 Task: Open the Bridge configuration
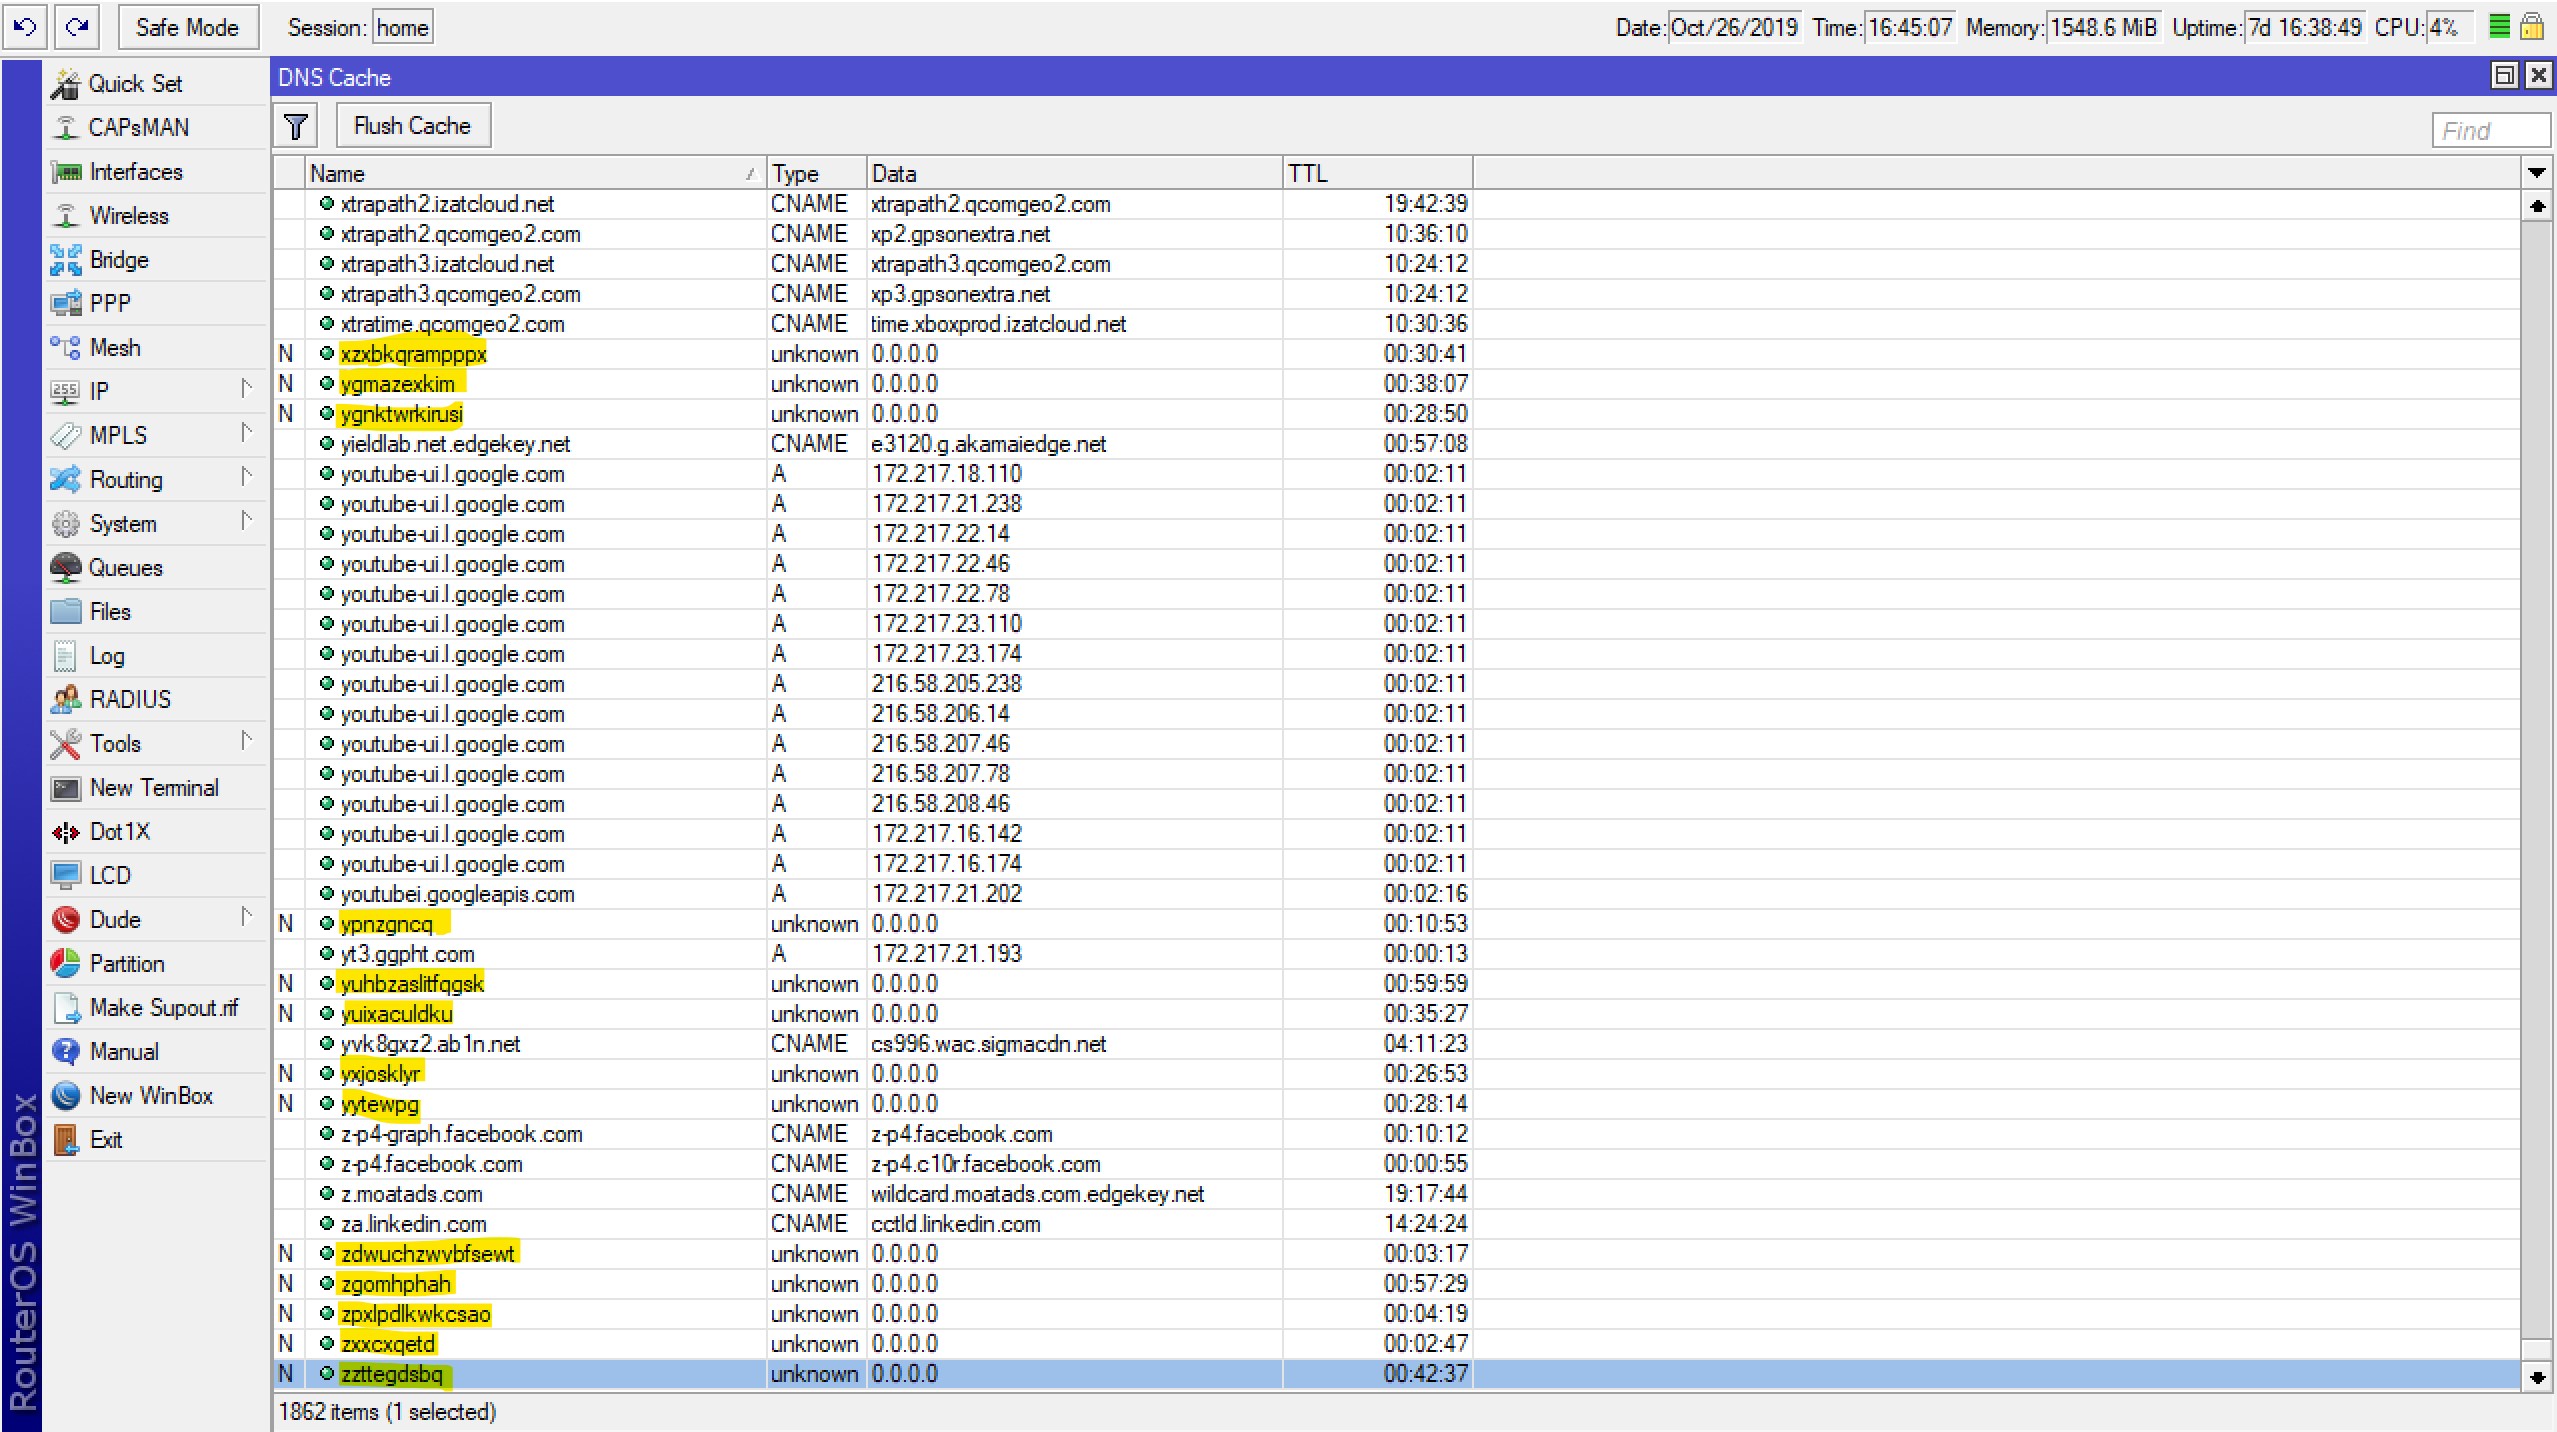120,259
